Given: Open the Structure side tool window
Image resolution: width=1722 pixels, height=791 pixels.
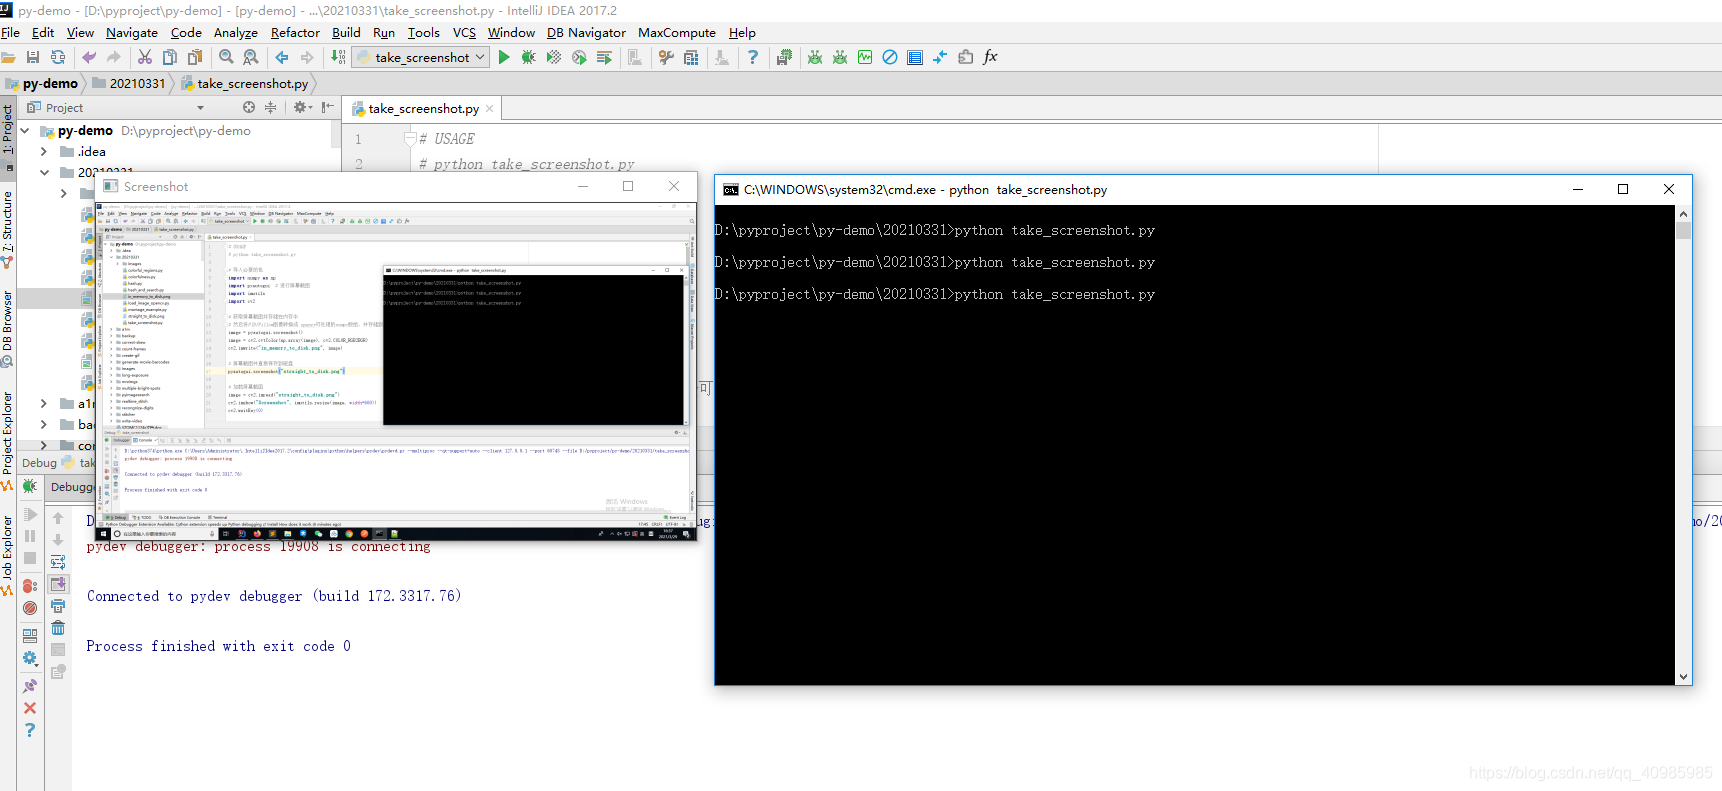Looking at the screenshot, I should (8, 228).
